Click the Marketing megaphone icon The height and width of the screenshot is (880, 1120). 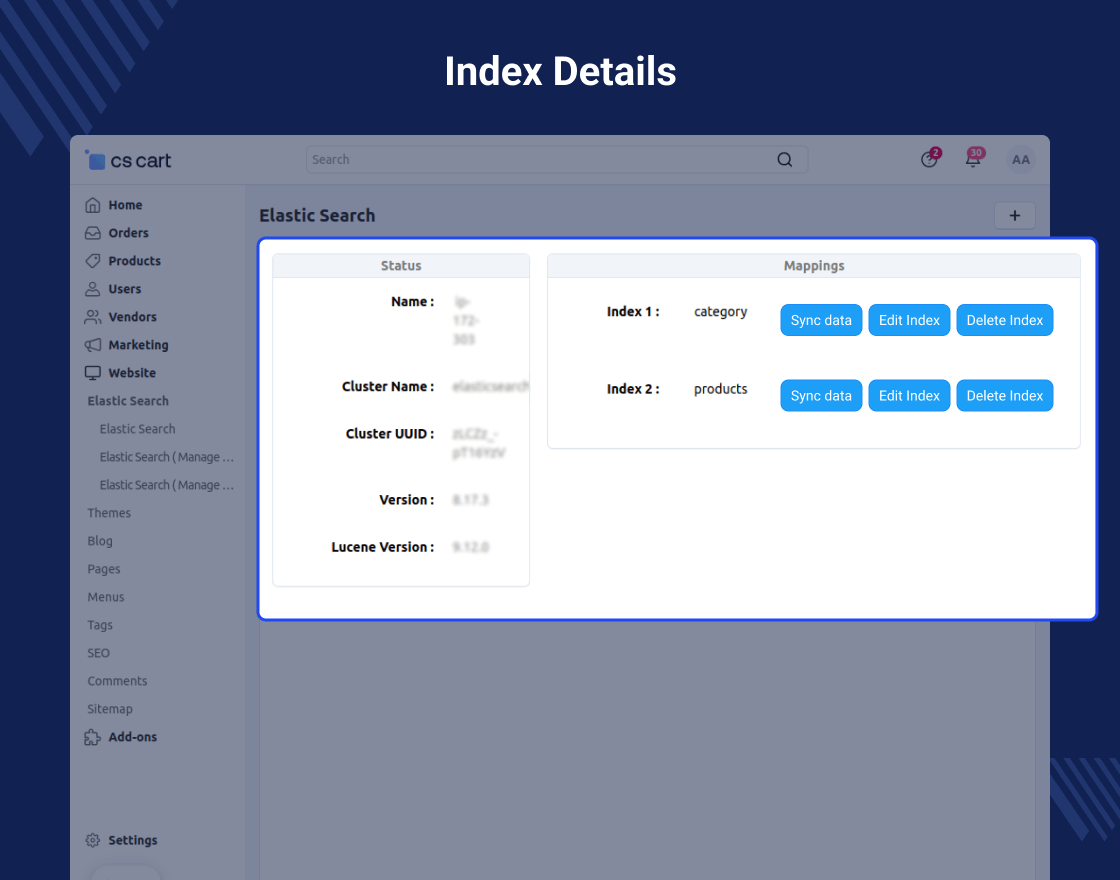[93, 345]
